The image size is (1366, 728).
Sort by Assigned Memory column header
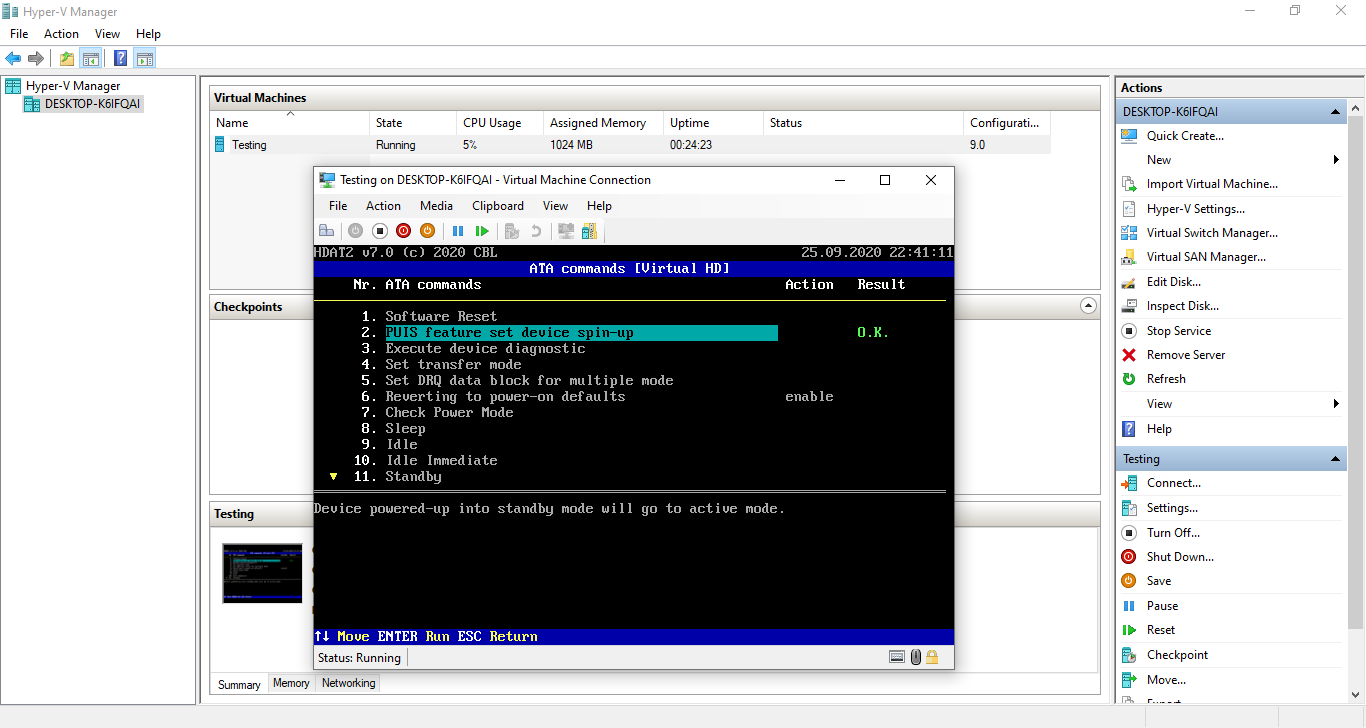(x=603, y=123)
